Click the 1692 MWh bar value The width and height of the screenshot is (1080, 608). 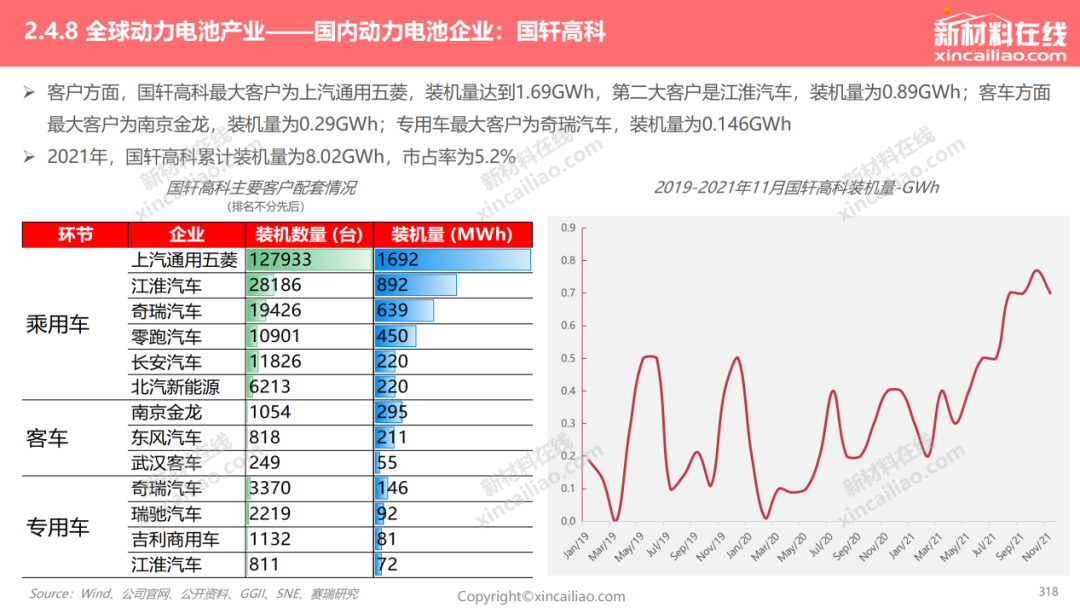(x=398, y=260)
